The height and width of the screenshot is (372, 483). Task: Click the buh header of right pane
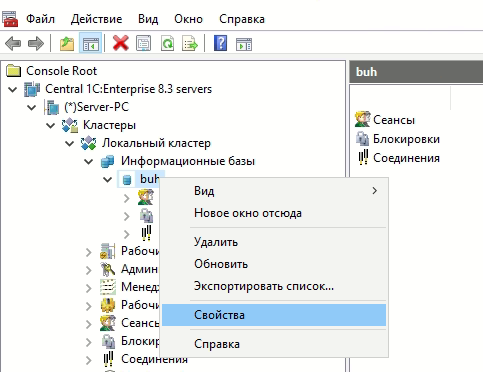tap(416, 72)
